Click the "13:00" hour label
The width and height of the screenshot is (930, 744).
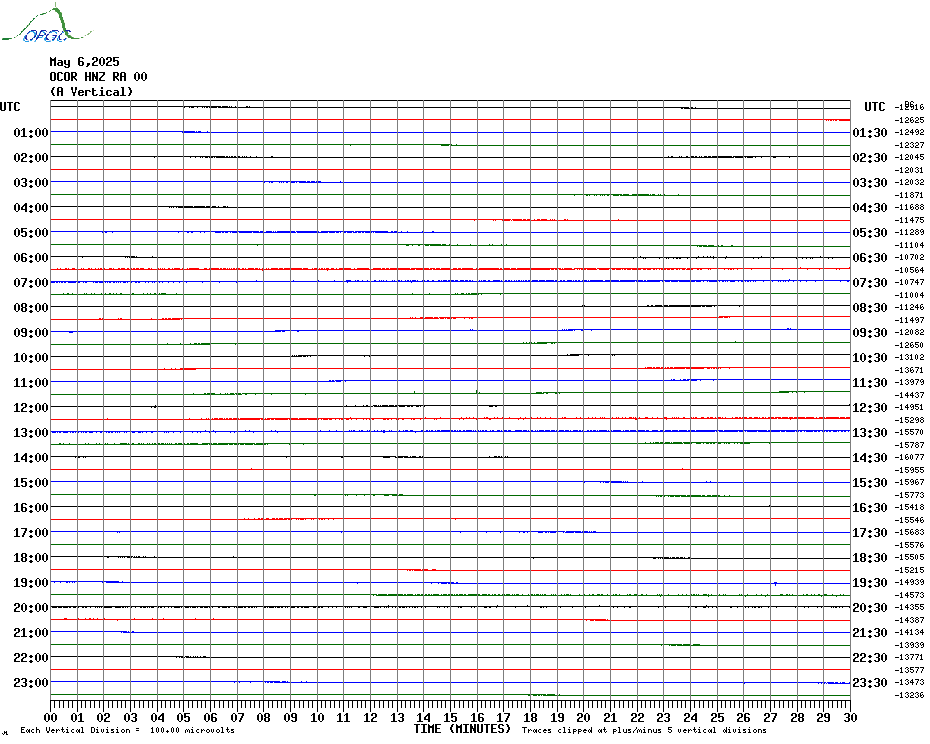(31, 433)
